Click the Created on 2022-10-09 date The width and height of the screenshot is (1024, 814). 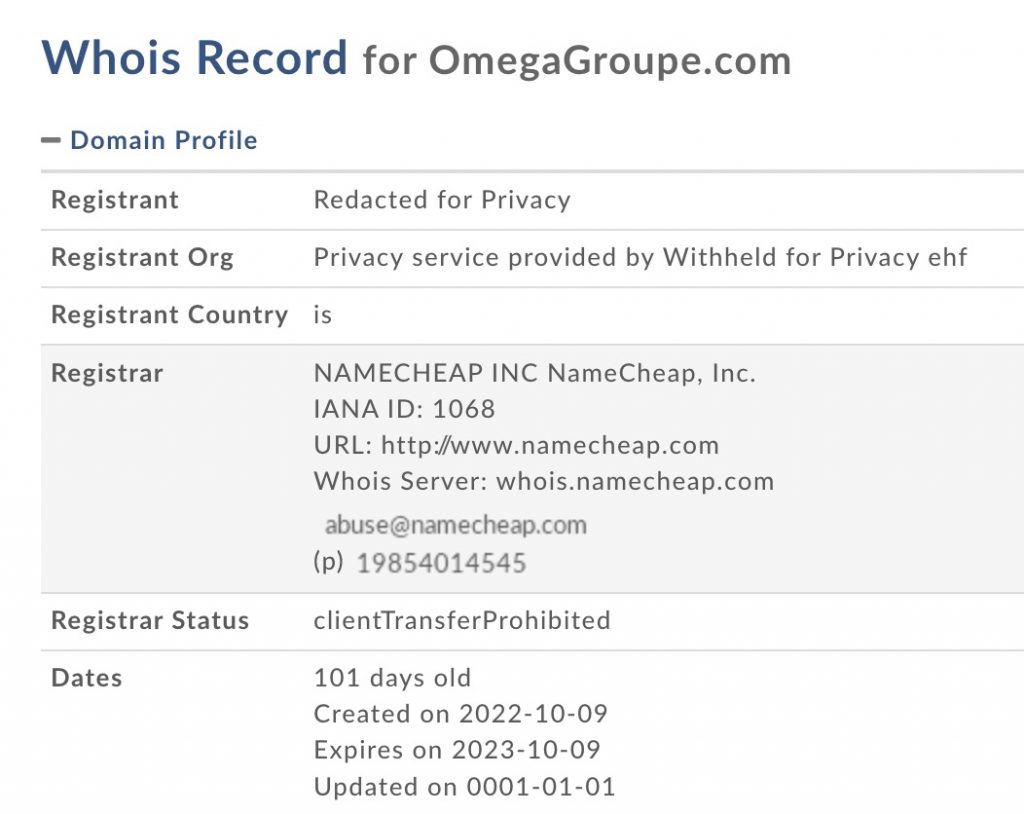[460, 714]
